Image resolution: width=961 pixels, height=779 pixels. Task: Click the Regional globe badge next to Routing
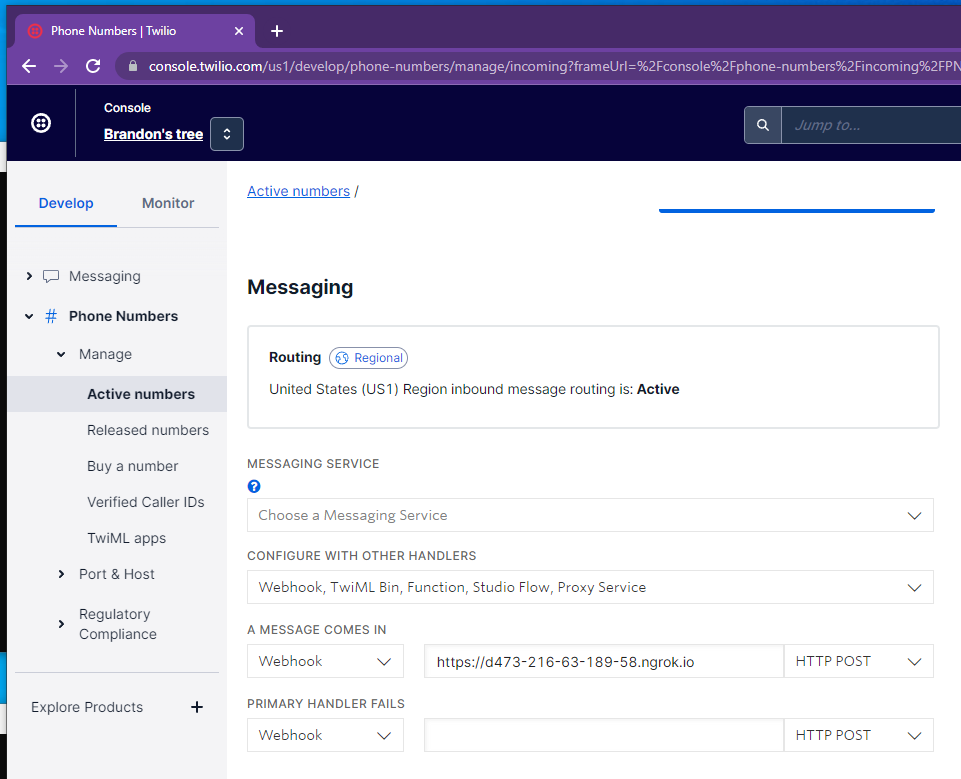point(366,357)
